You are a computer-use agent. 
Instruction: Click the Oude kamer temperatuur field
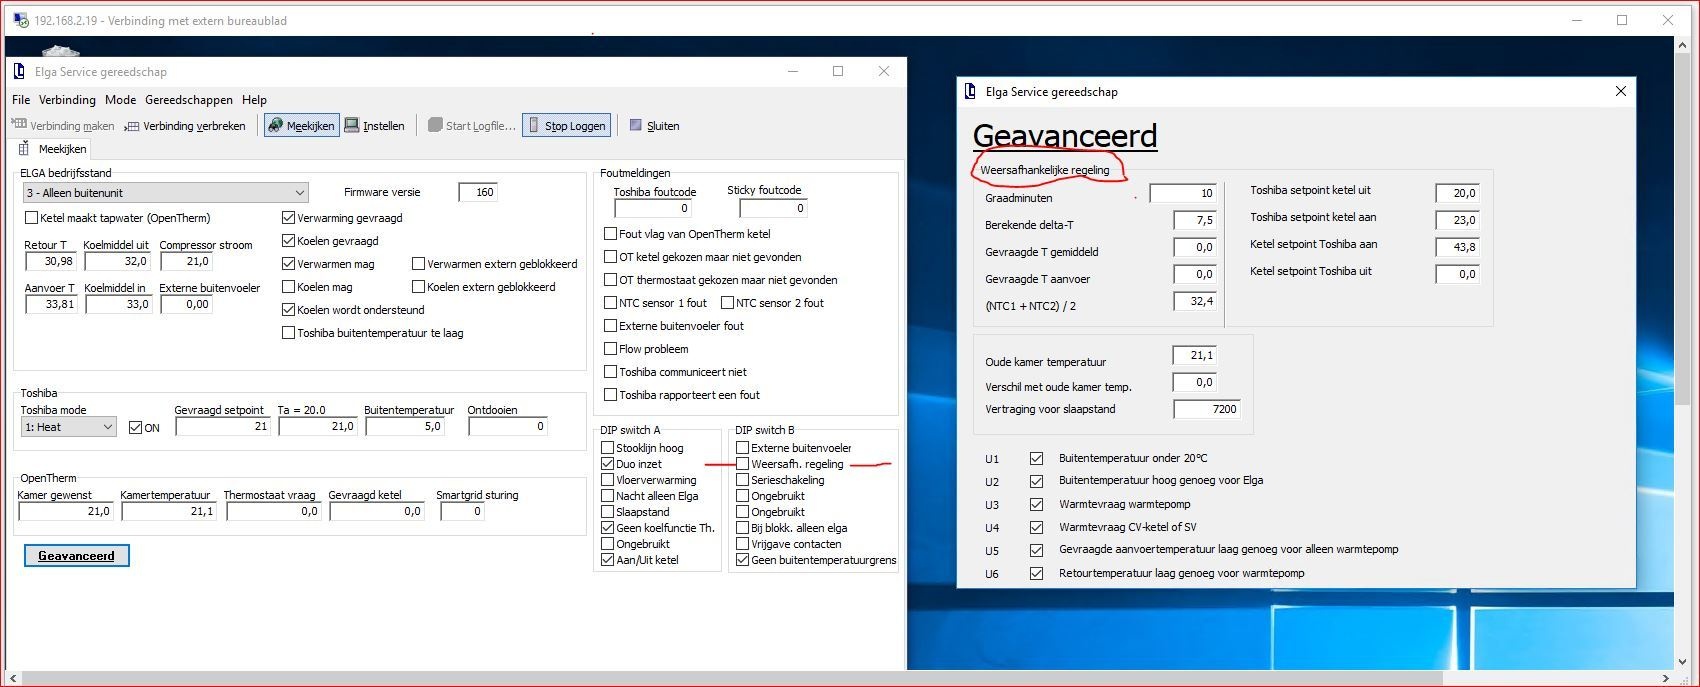1195,356
